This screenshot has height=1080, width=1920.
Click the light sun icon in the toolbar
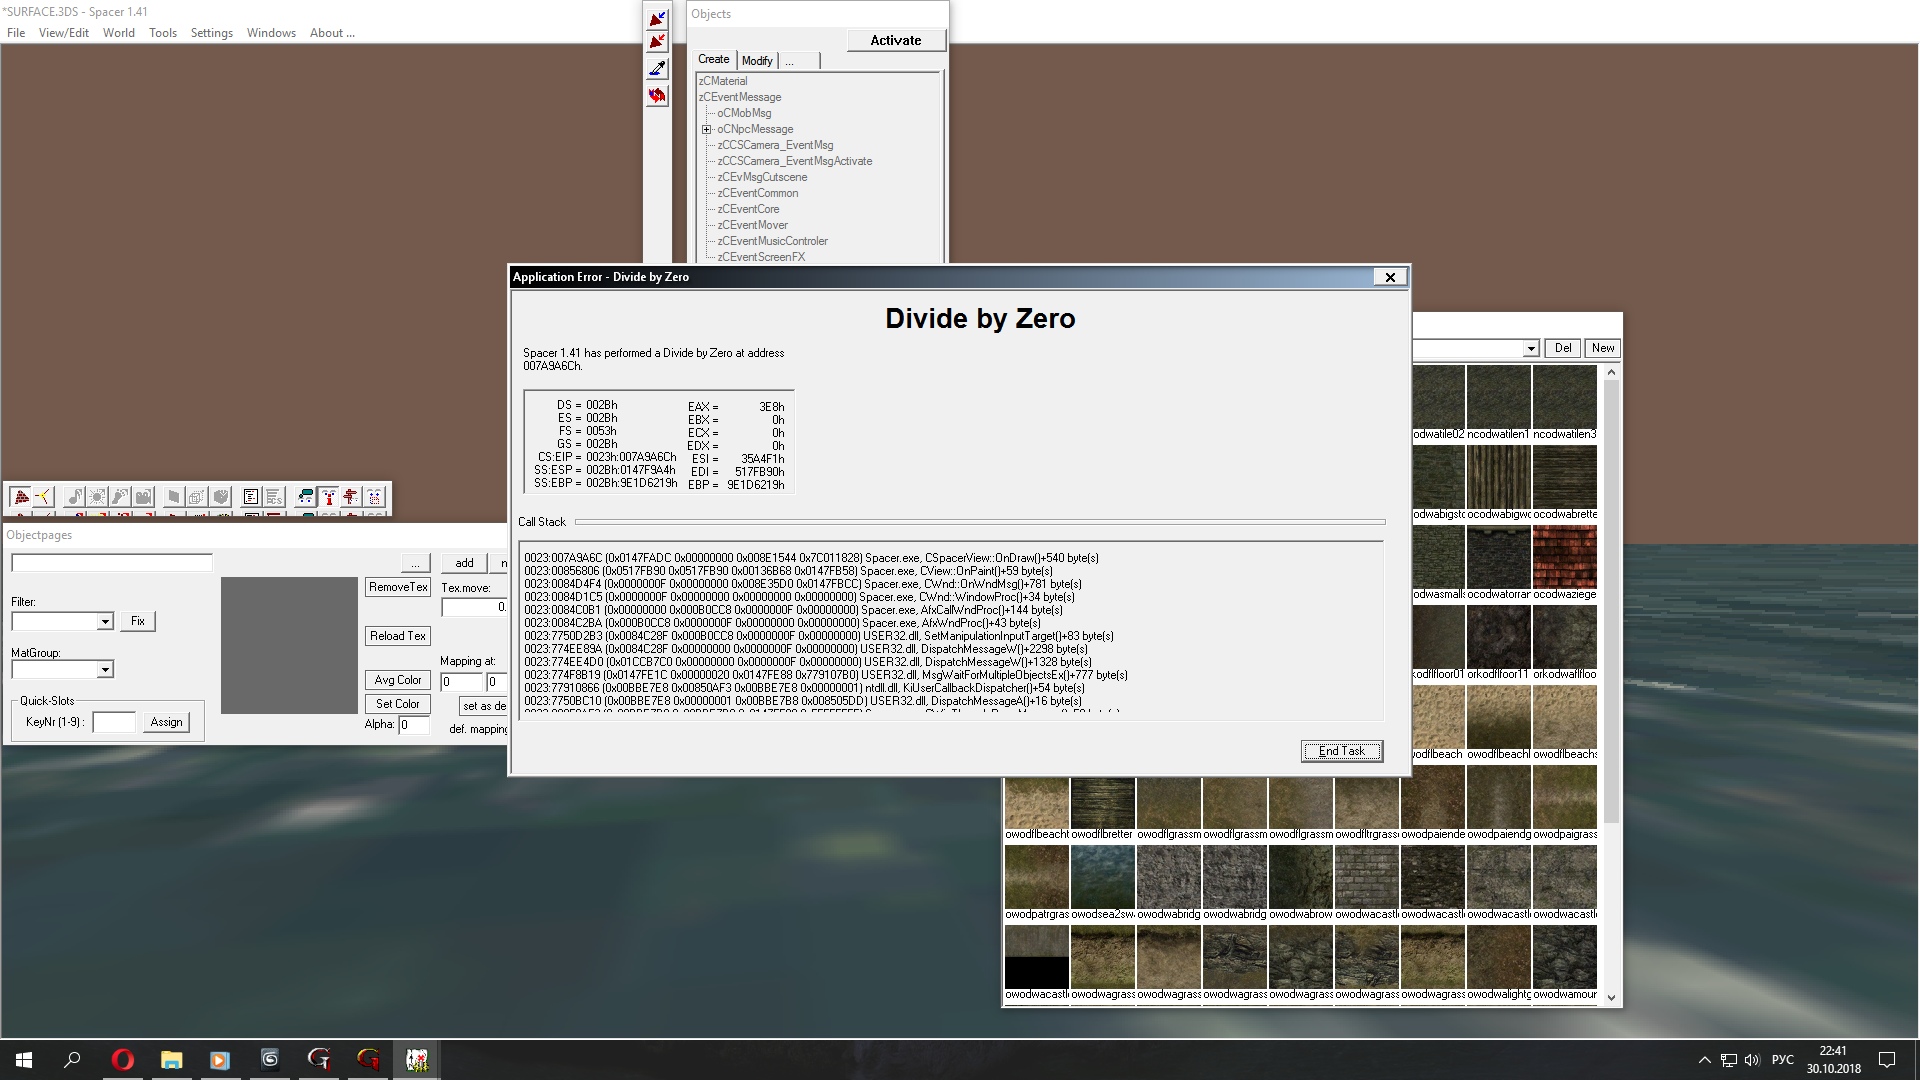coord(97,496)
